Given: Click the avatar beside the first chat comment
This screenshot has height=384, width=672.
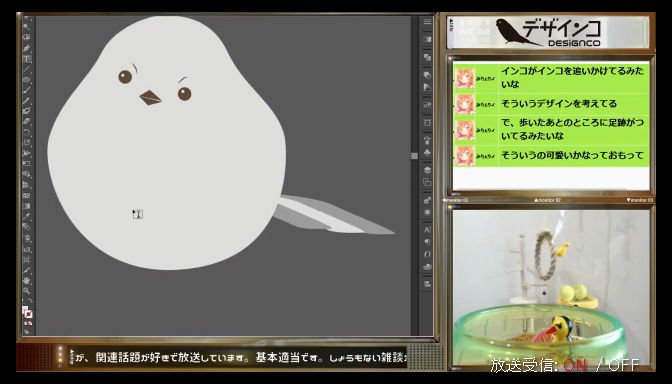Looking at the screenshot, I should tap(465, 78).
